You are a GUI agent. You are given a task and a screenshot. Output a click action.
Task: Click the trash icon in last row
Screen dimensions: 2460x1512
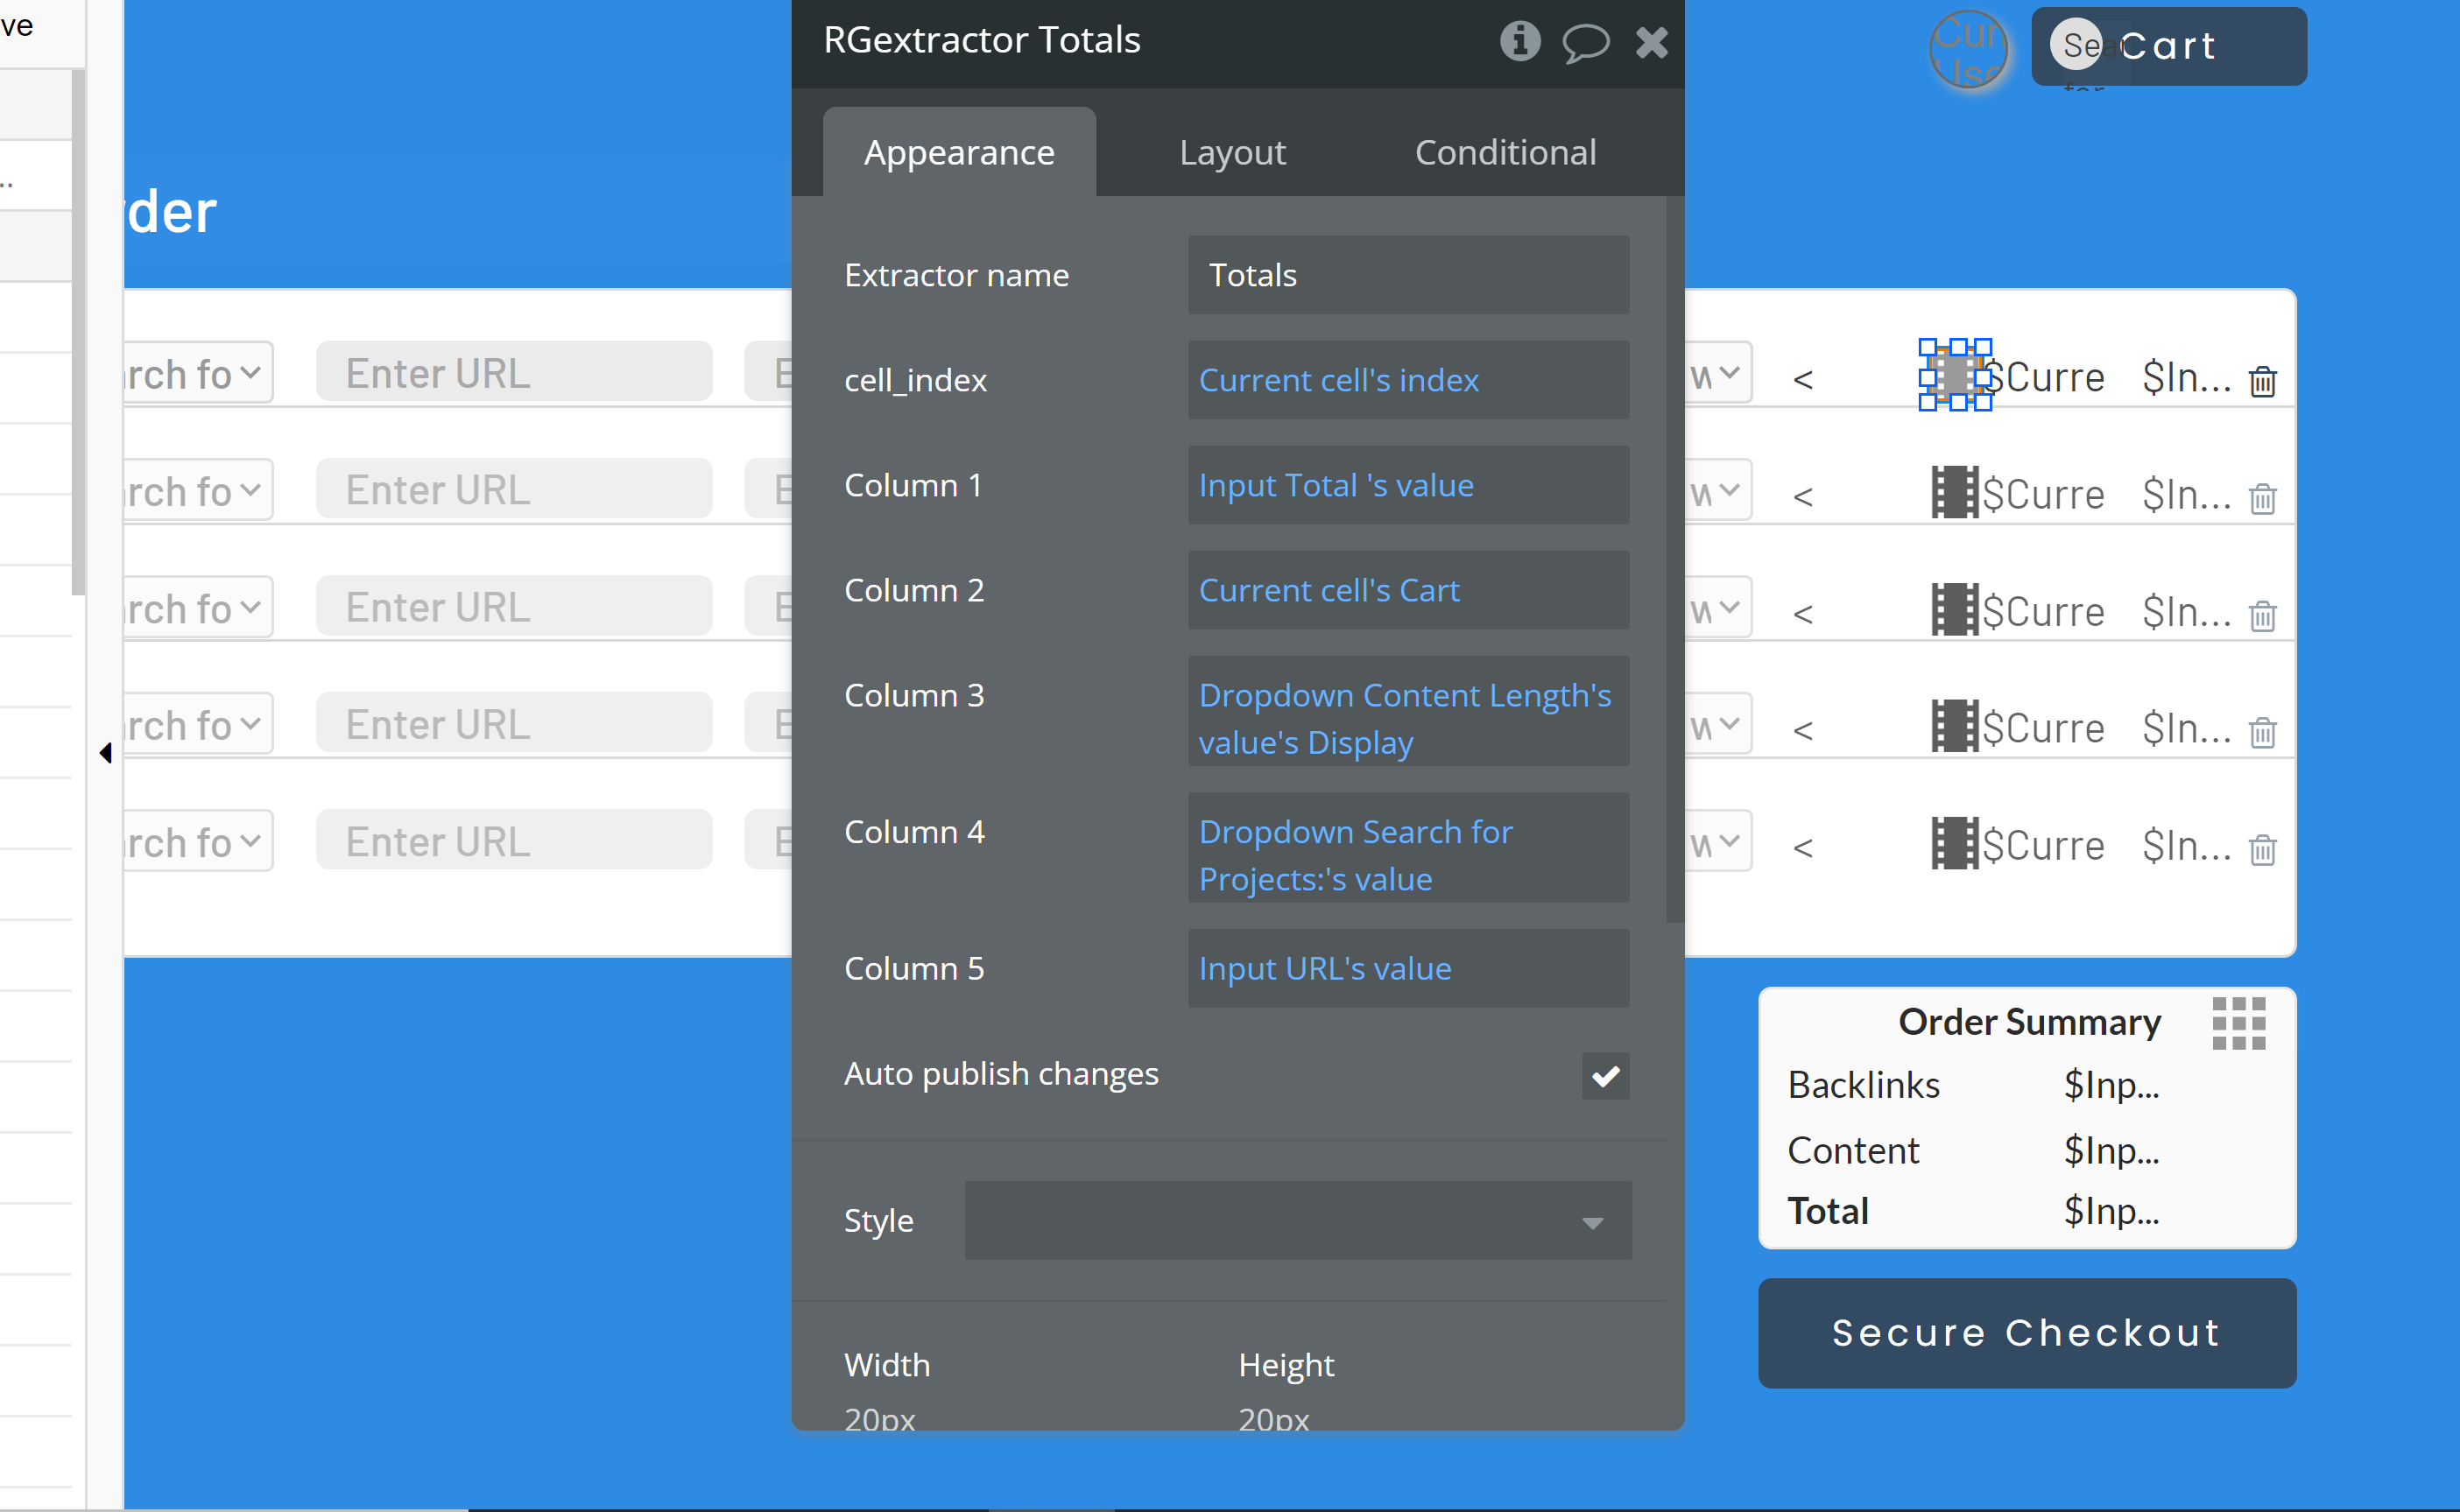pyautogui.click(x=2263, y=849)
